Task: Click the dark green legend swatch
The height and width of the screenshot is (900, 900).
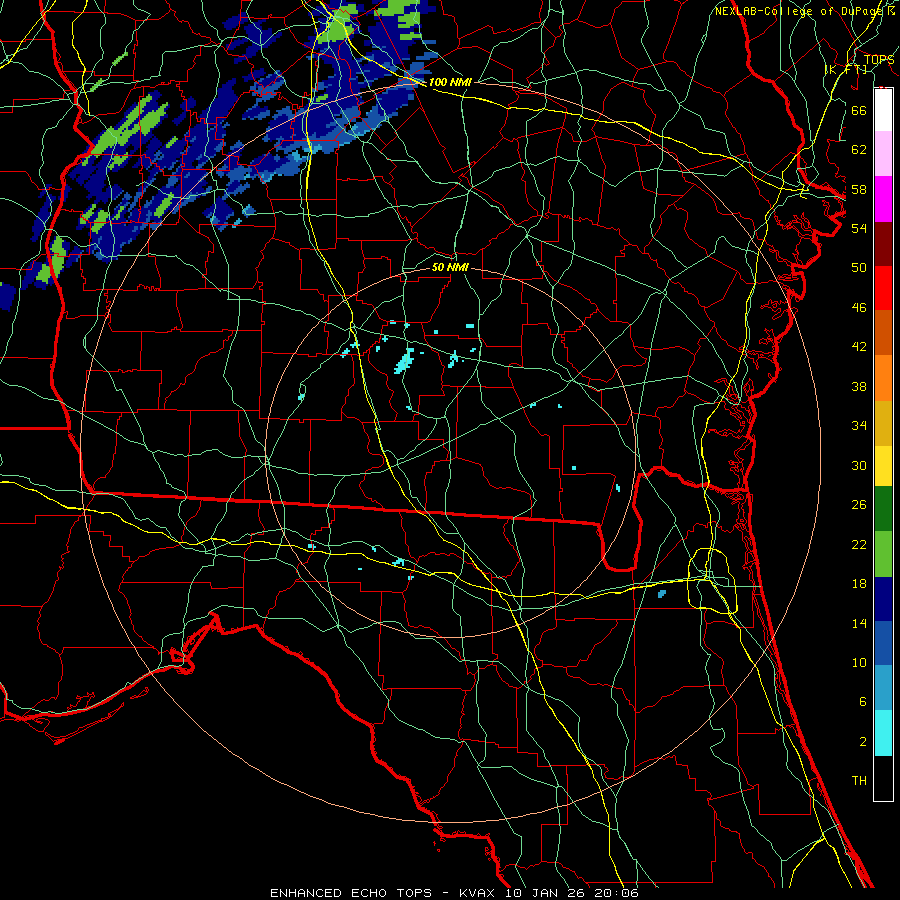Action: 883,509
